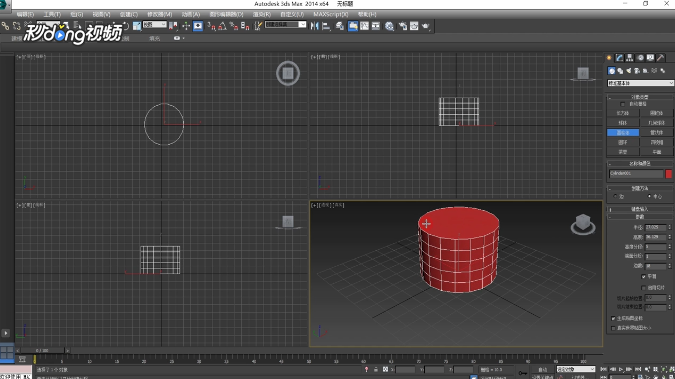Select the Shapes category icon
The height and width of the screenshot is (379, 675).
pos(620,71)
